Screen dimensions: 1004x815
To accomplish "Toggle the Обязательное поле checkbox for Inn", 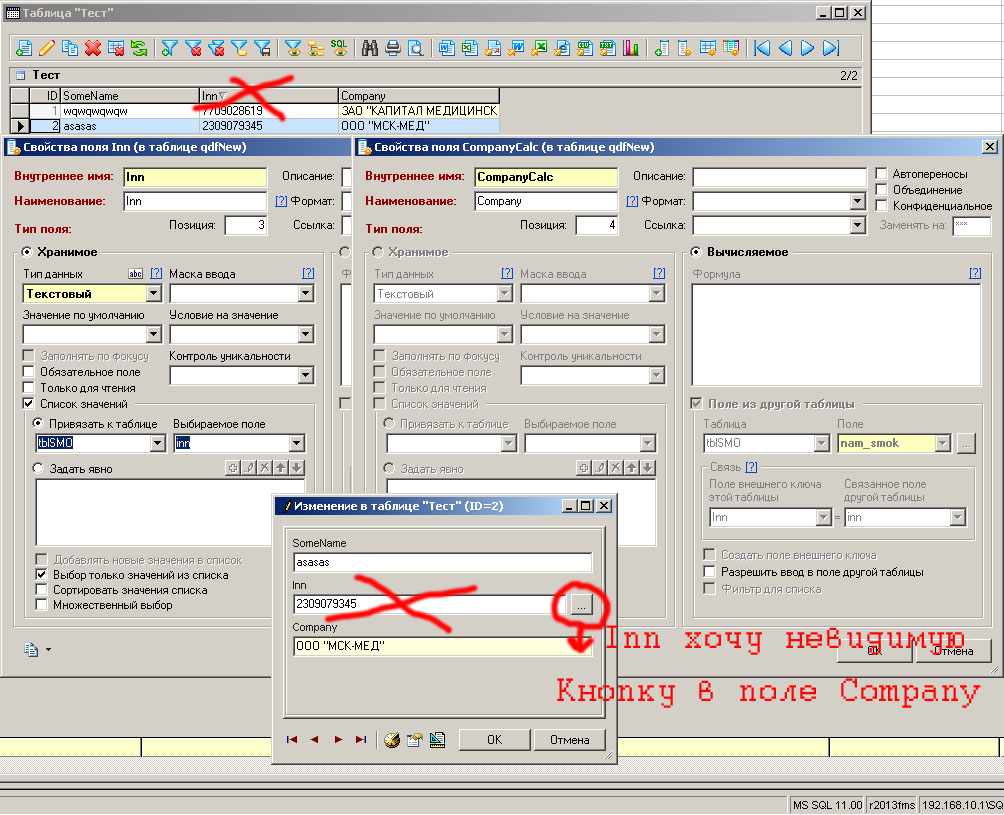I will click(x=30, y=372).
